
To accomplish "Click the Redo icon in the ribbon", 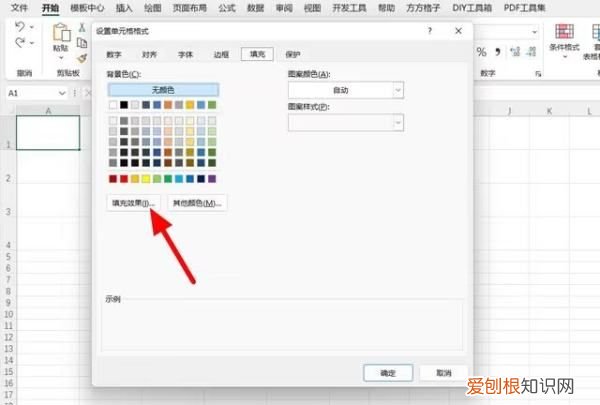I will (20, 42).
